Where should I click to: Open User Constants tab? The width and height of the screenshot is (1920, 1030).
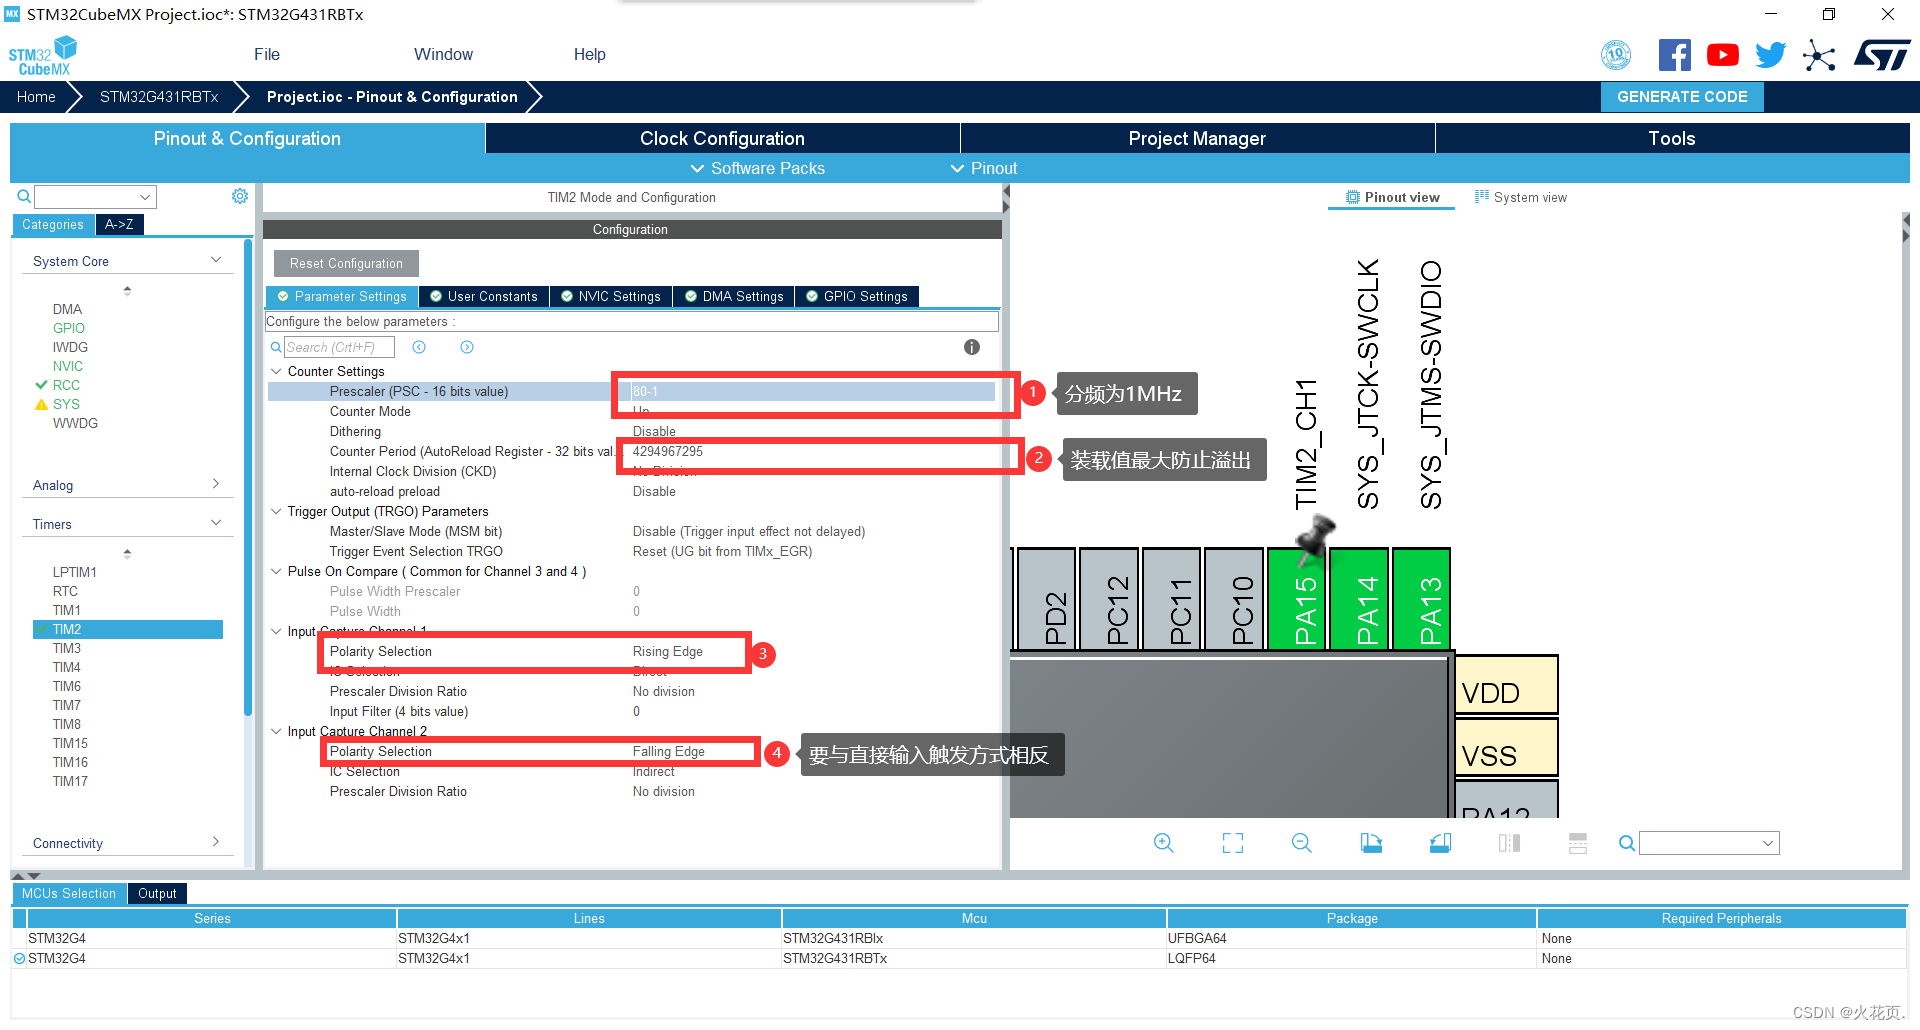pyautogui.click(x=484, y=296)
